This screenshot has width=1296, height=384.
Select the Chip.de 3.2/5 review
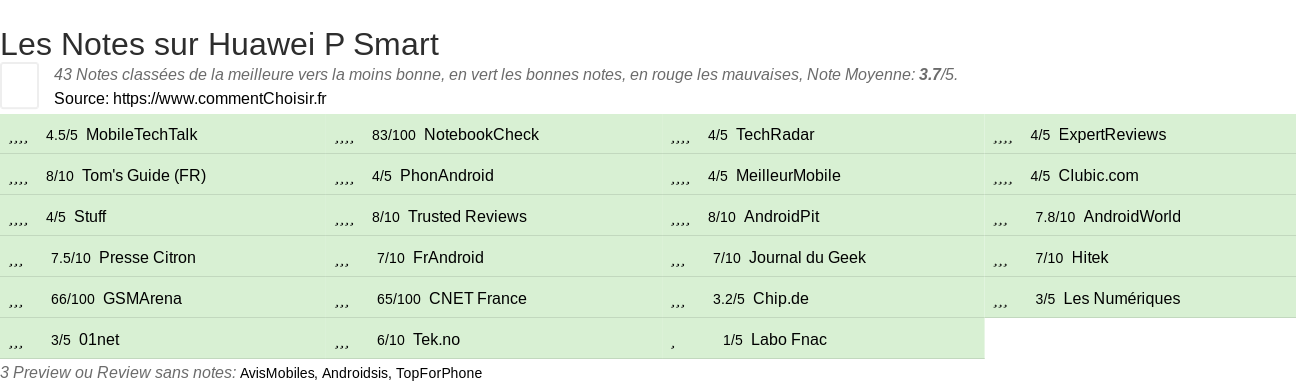(x=781, y=299)
